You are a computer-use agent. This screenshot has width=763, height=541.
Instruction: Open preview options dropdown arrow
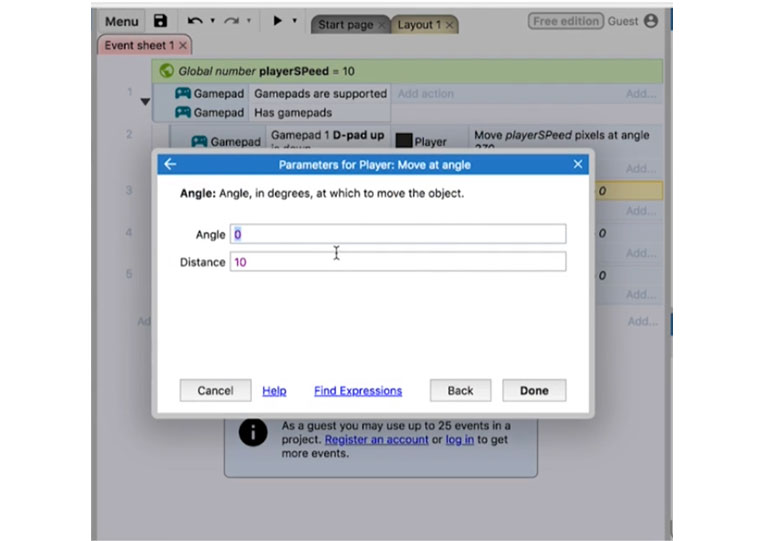[x=294, y=20]
